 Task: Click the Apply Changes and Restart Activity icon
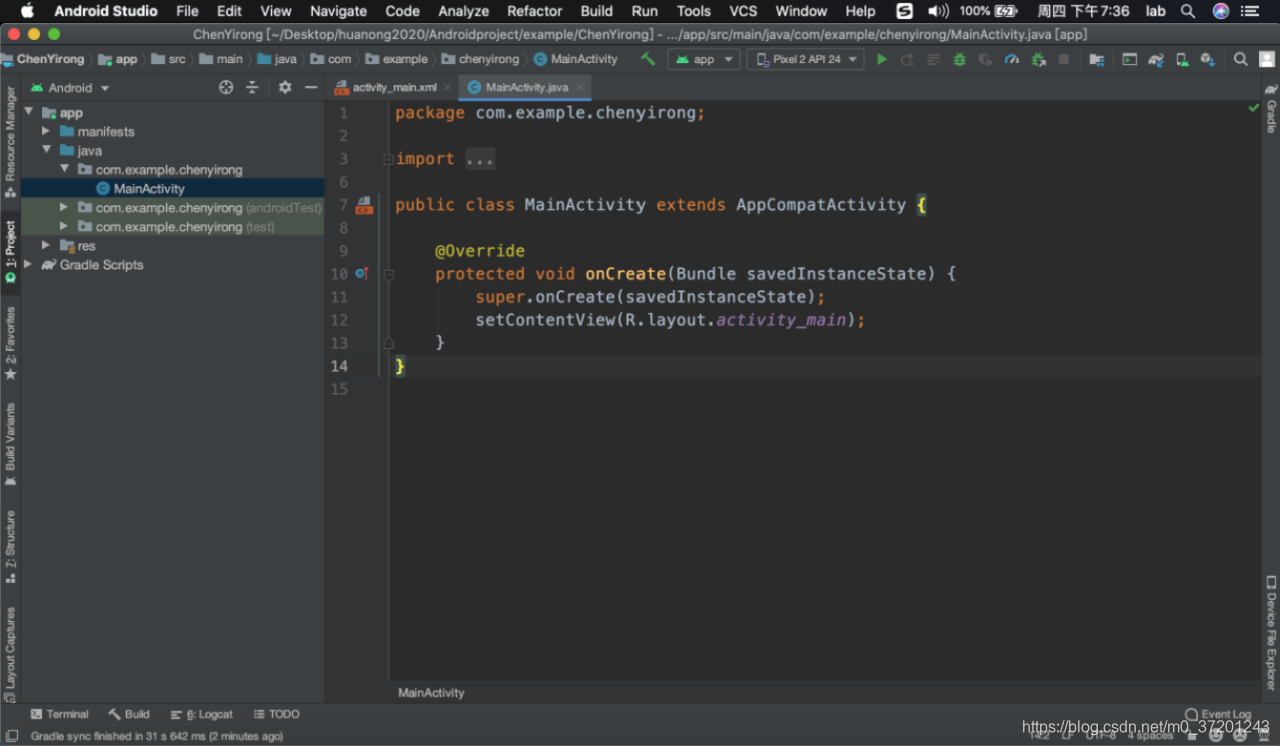(x=908, y=59)
